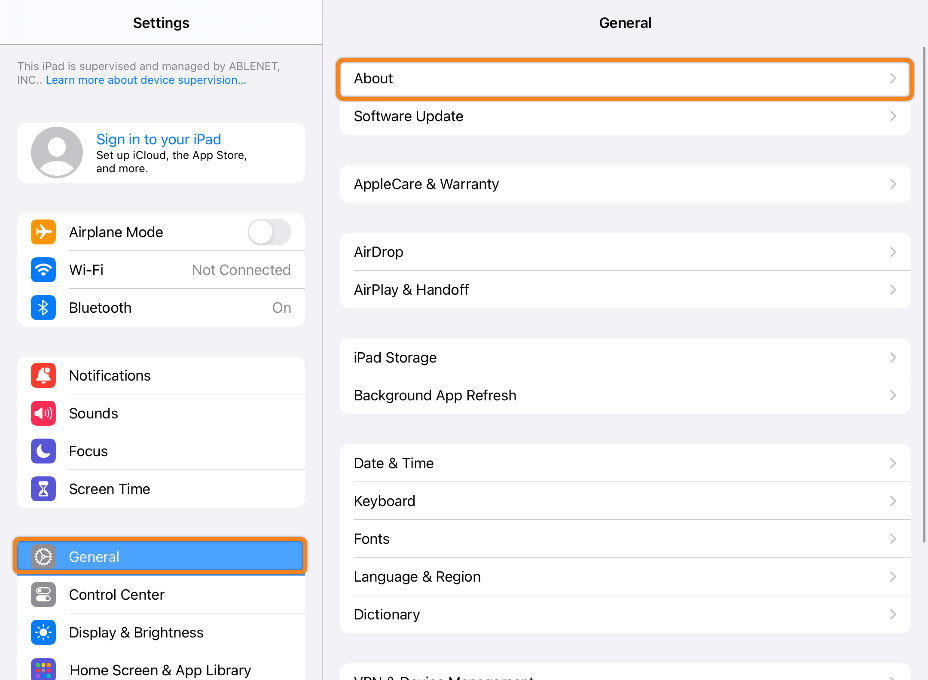Open Dictionary settings
The width and height of the screenshot is (928, 680).
[x=625, y=615]
